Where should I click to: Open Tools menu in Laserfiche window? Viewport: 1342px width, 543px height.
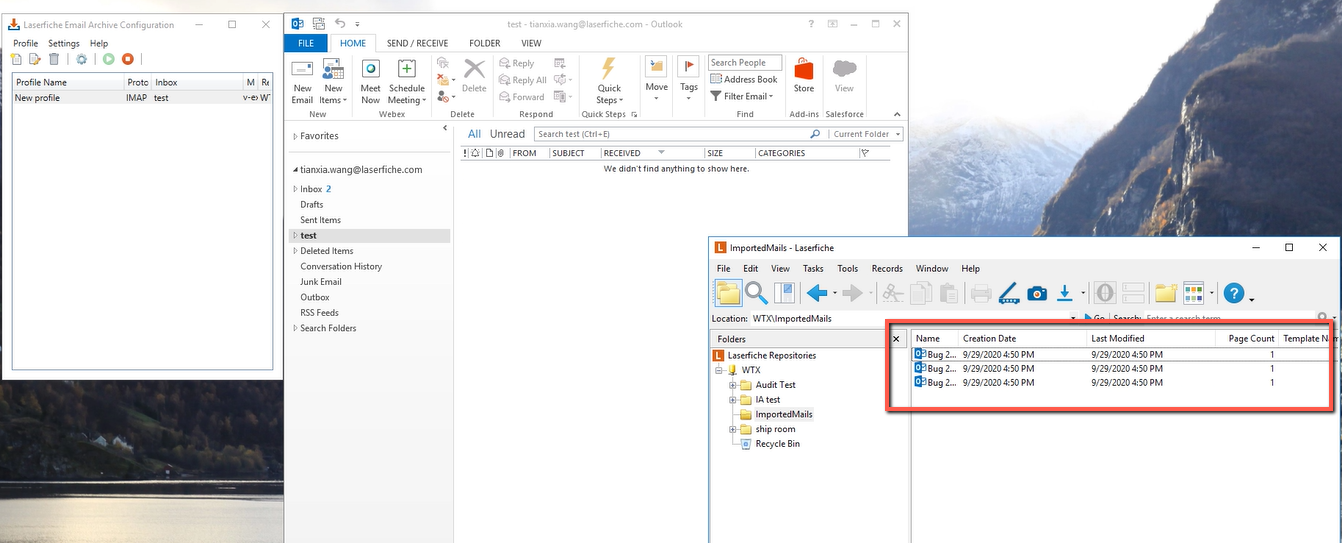[x=847, y=269]
